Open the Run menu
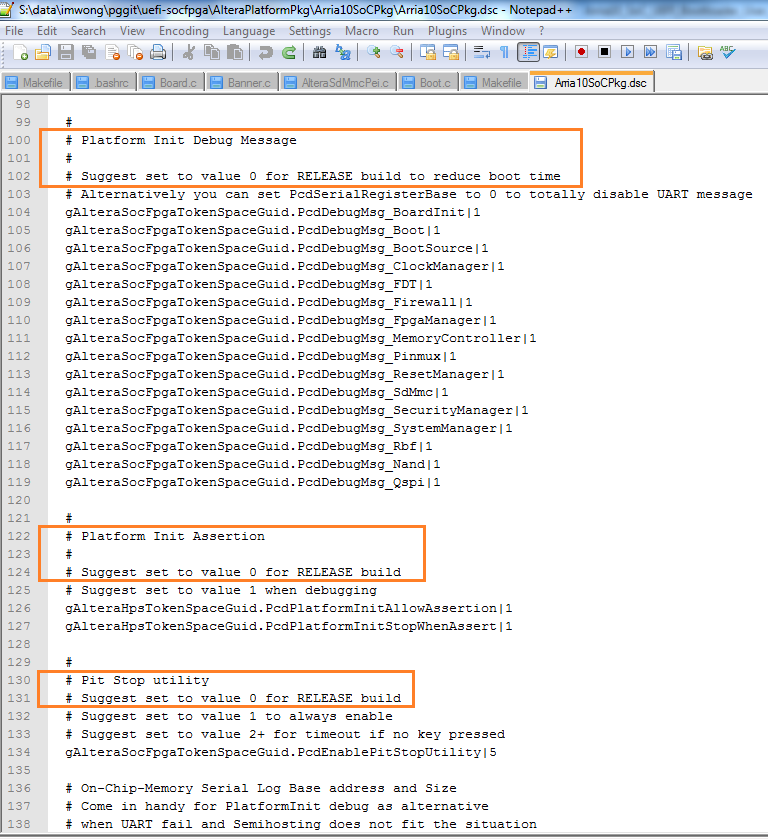The height and width of the screenshot is (839, 768). coord(403,31)
